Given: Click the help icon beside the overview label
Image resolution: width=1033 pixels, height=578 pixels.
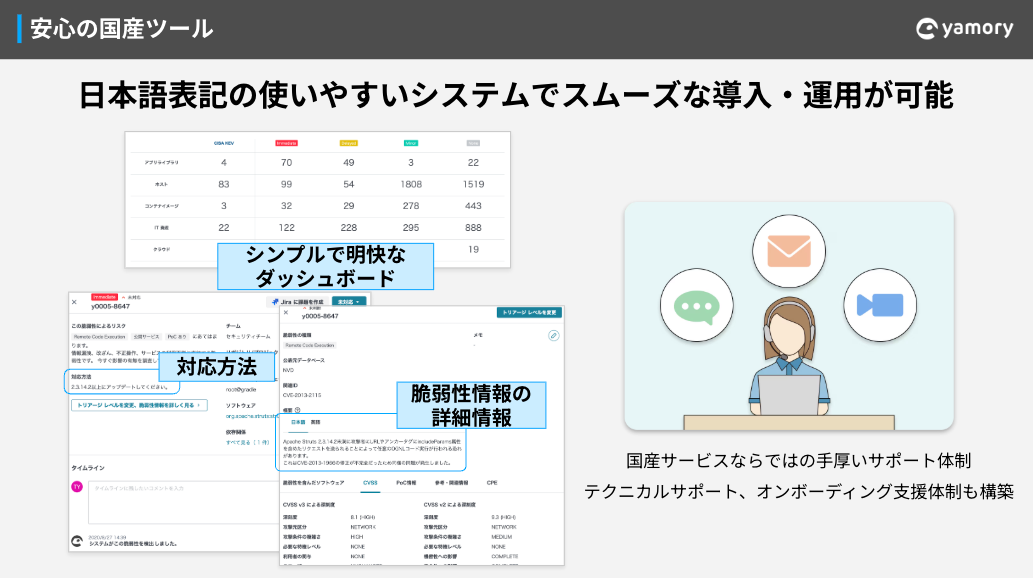Looking at the screenshot, I should [298, 410].
